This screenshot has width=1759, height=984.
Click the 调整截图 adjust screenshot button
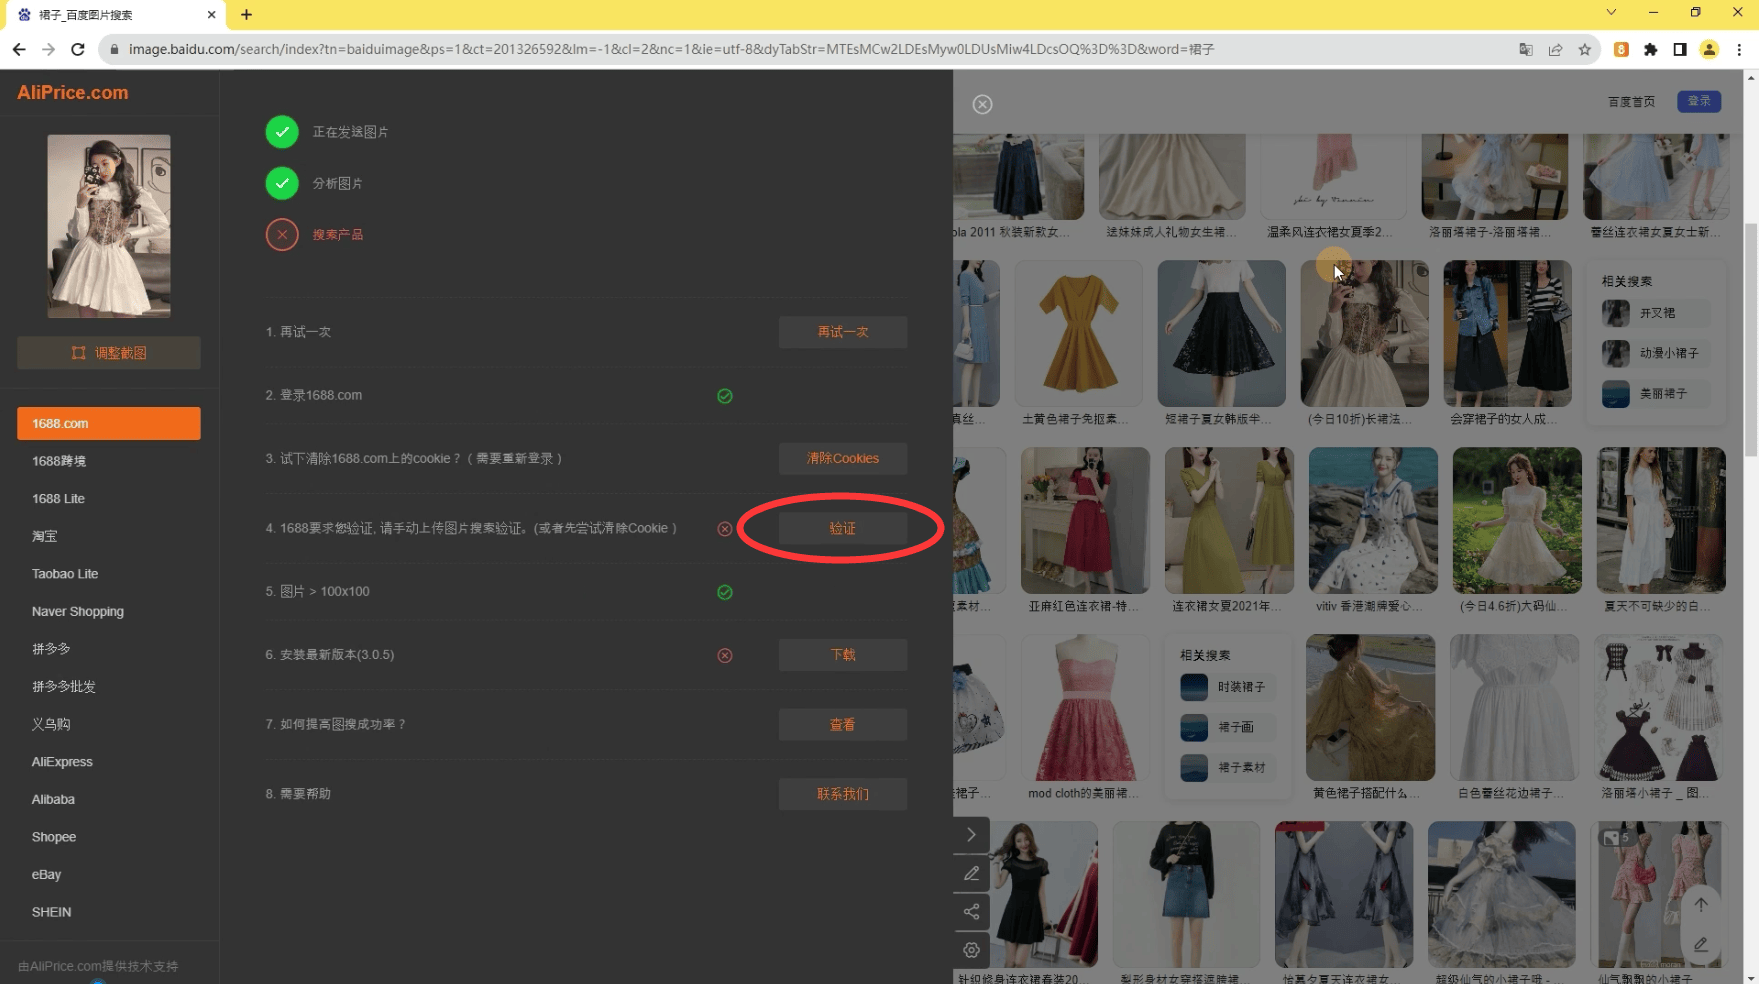coord(109,353)
